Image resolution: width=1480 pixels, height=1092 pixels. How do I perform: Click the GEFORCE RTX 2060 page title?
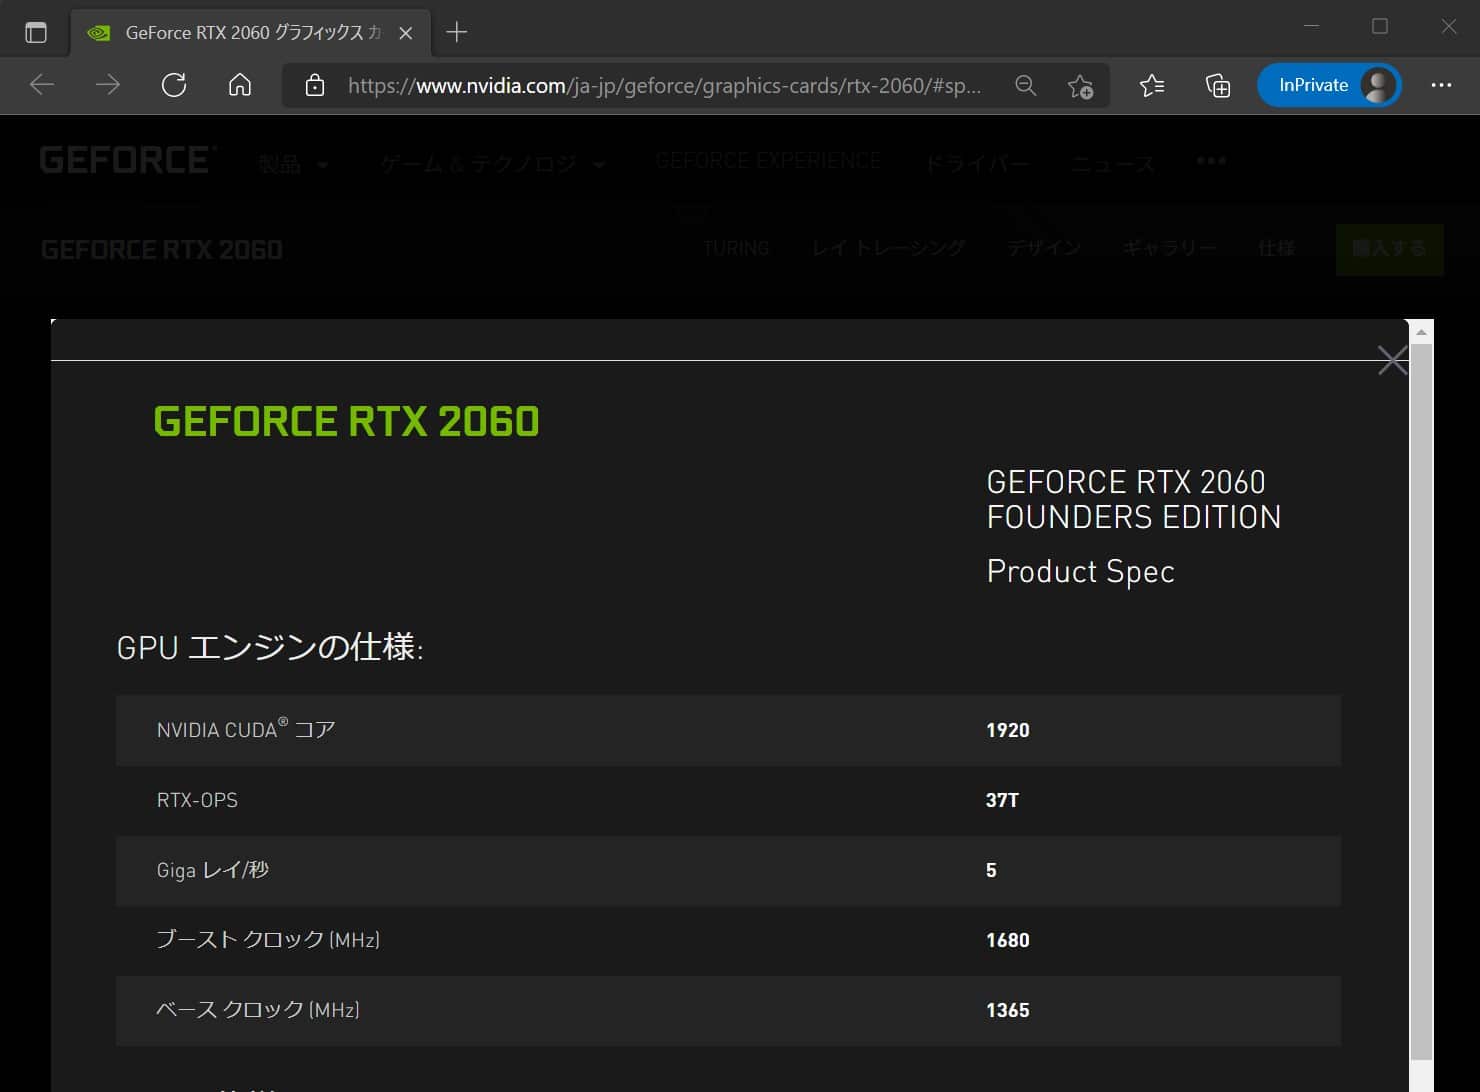pyautogui.click(x=162, y=250)
